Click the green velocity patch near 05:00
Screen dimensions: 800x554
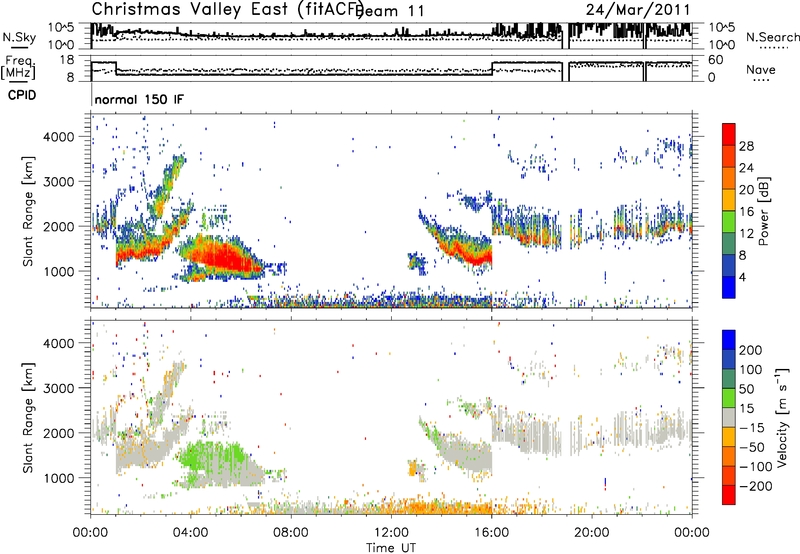click(x=212, y=457)
